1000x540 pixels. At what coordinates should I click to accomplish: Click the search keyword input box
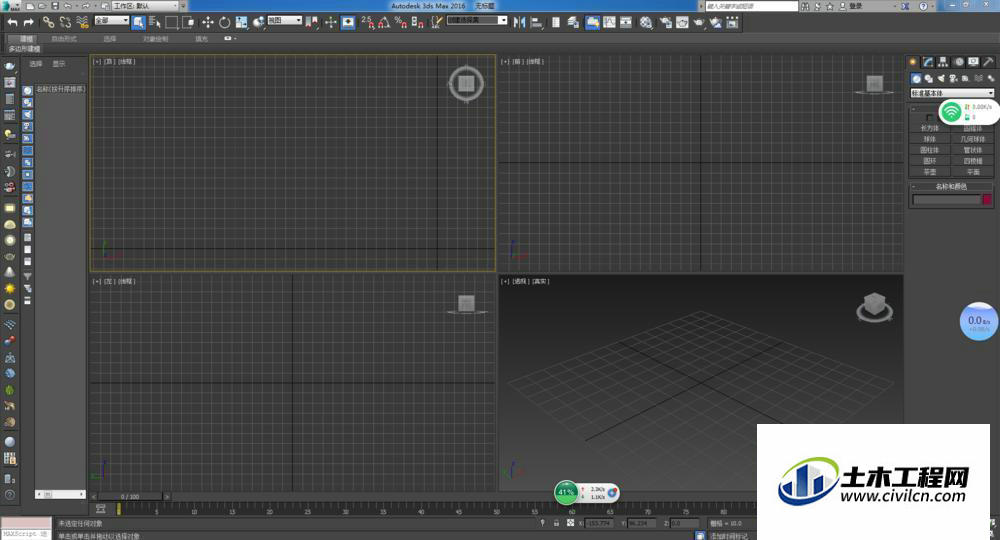pyautogui.click(x=751, y=6)
